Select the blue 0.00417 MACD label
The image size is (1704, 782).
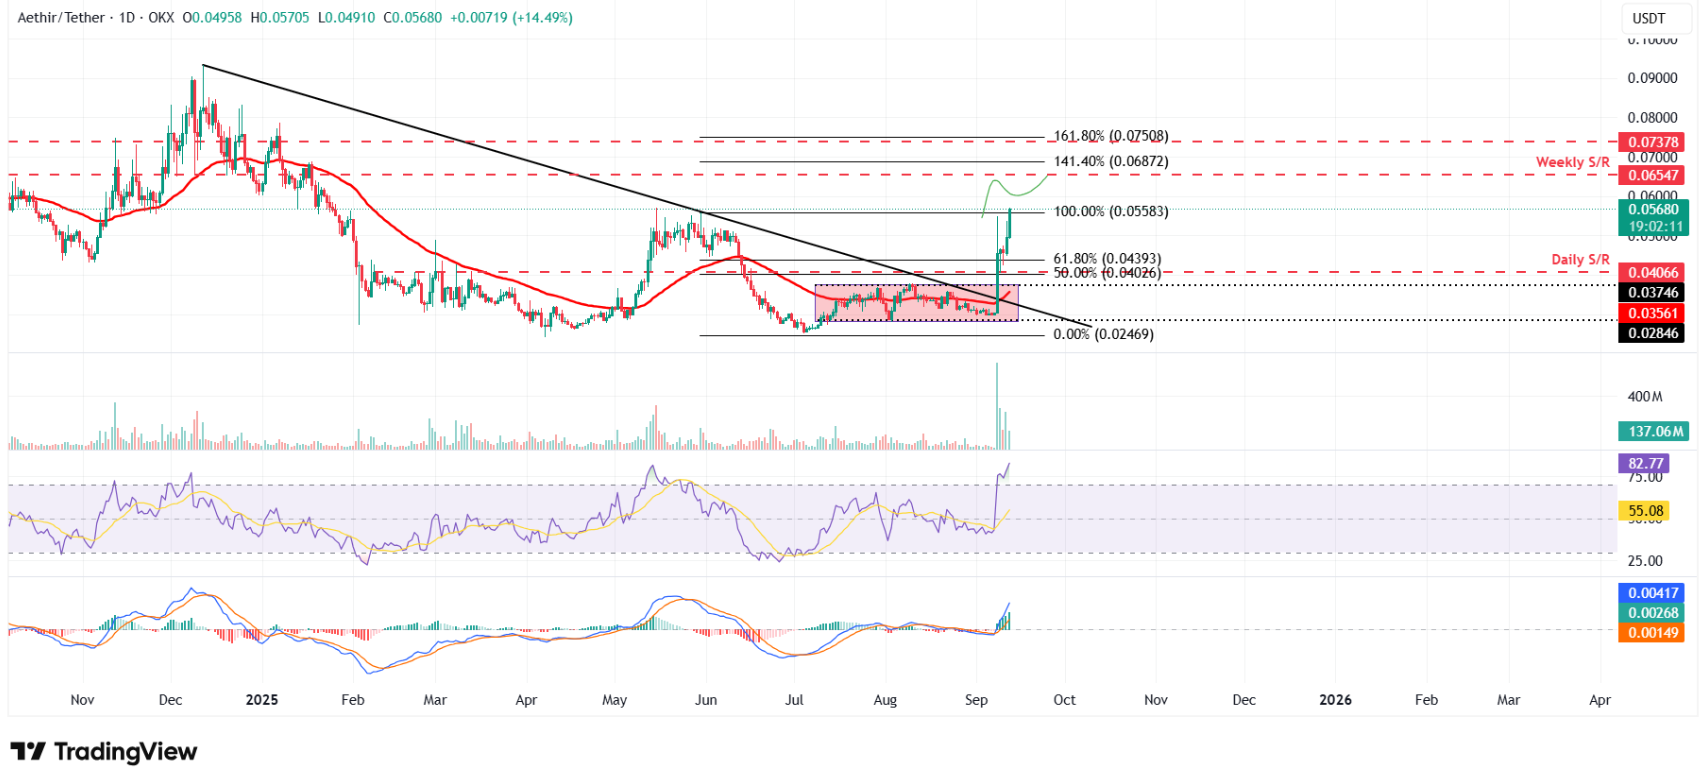point(1652,593)
